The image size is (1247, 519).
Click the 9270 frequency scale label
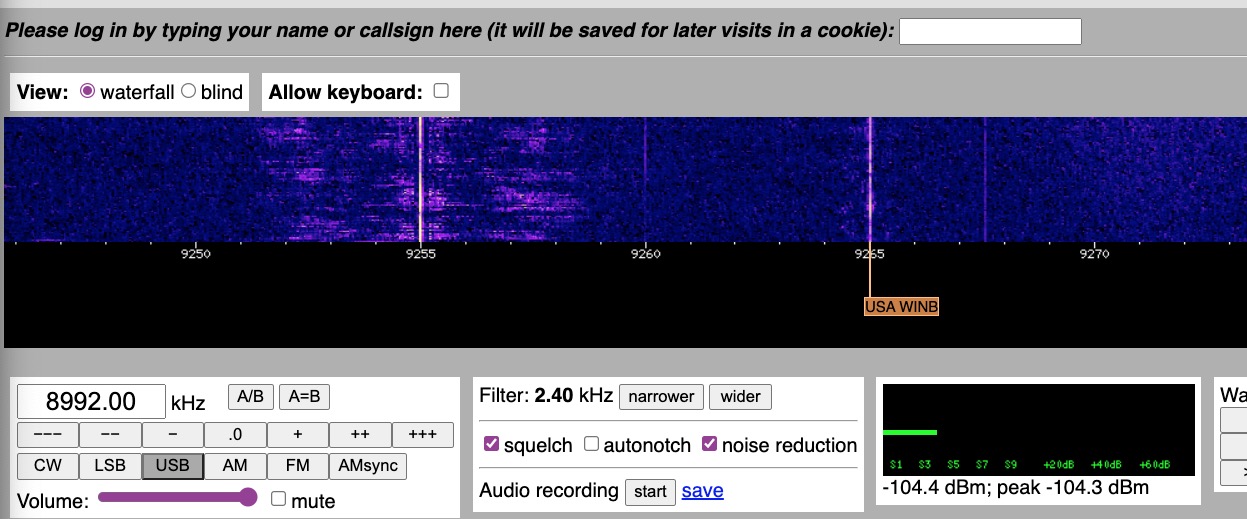pyautogui.click(x=1095, y=254)
